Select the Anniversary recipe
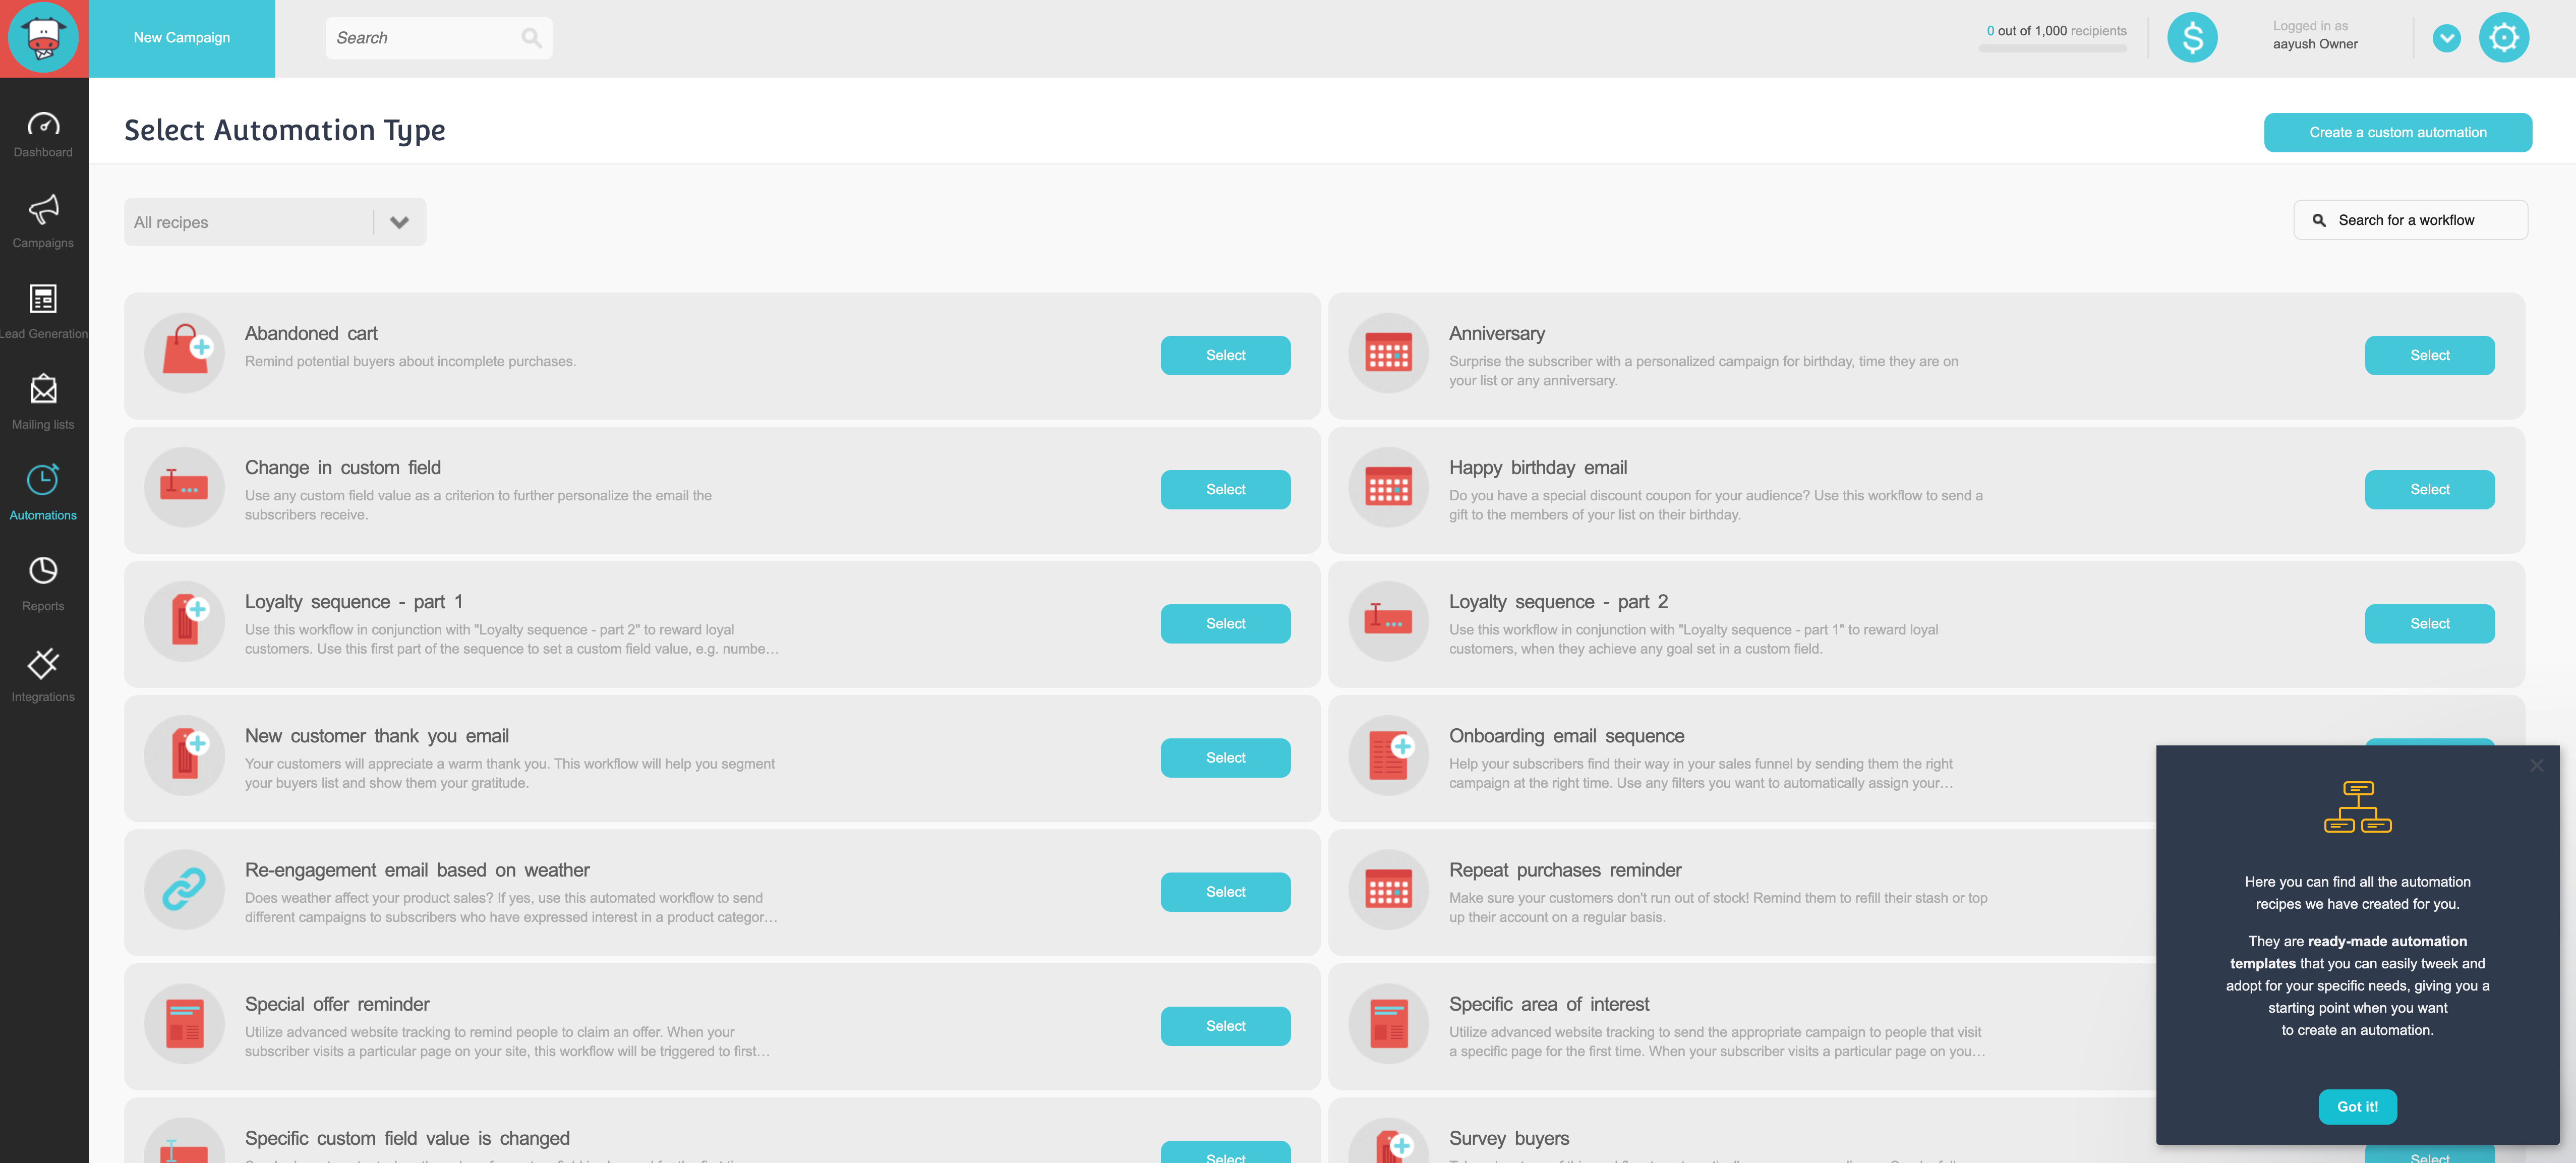The image size is (2576, 1163). pos(2429,355)
